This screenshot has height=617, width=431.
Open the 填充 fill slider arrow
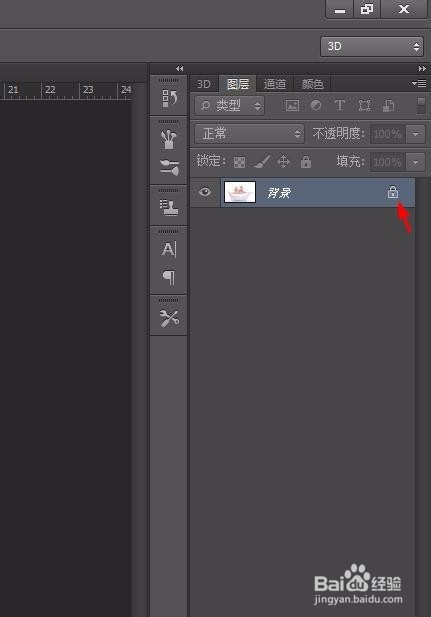coord(416,162)
